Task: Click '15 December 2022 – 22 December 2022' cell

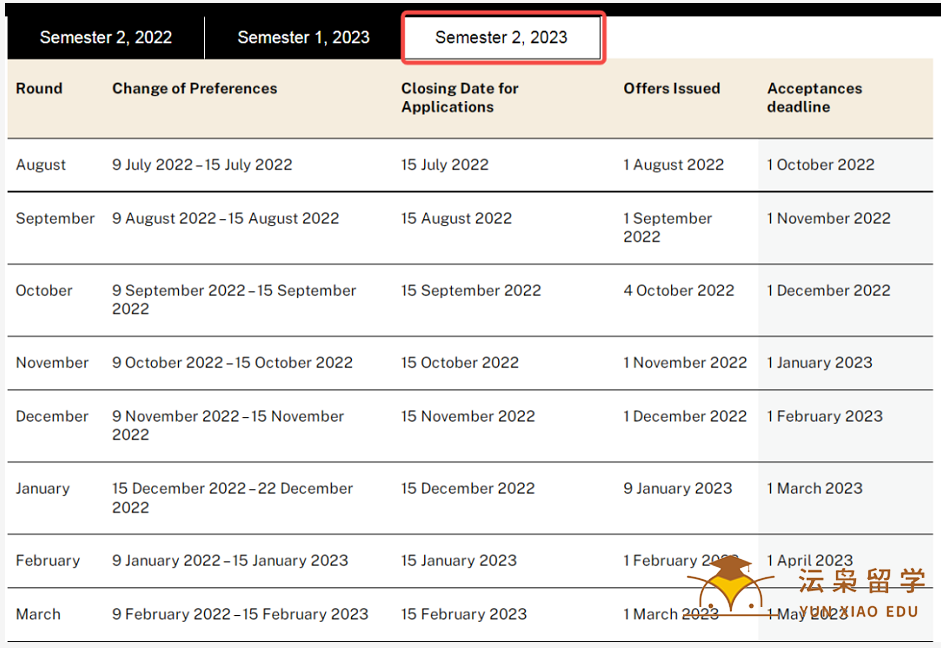Action: (232, 497)
